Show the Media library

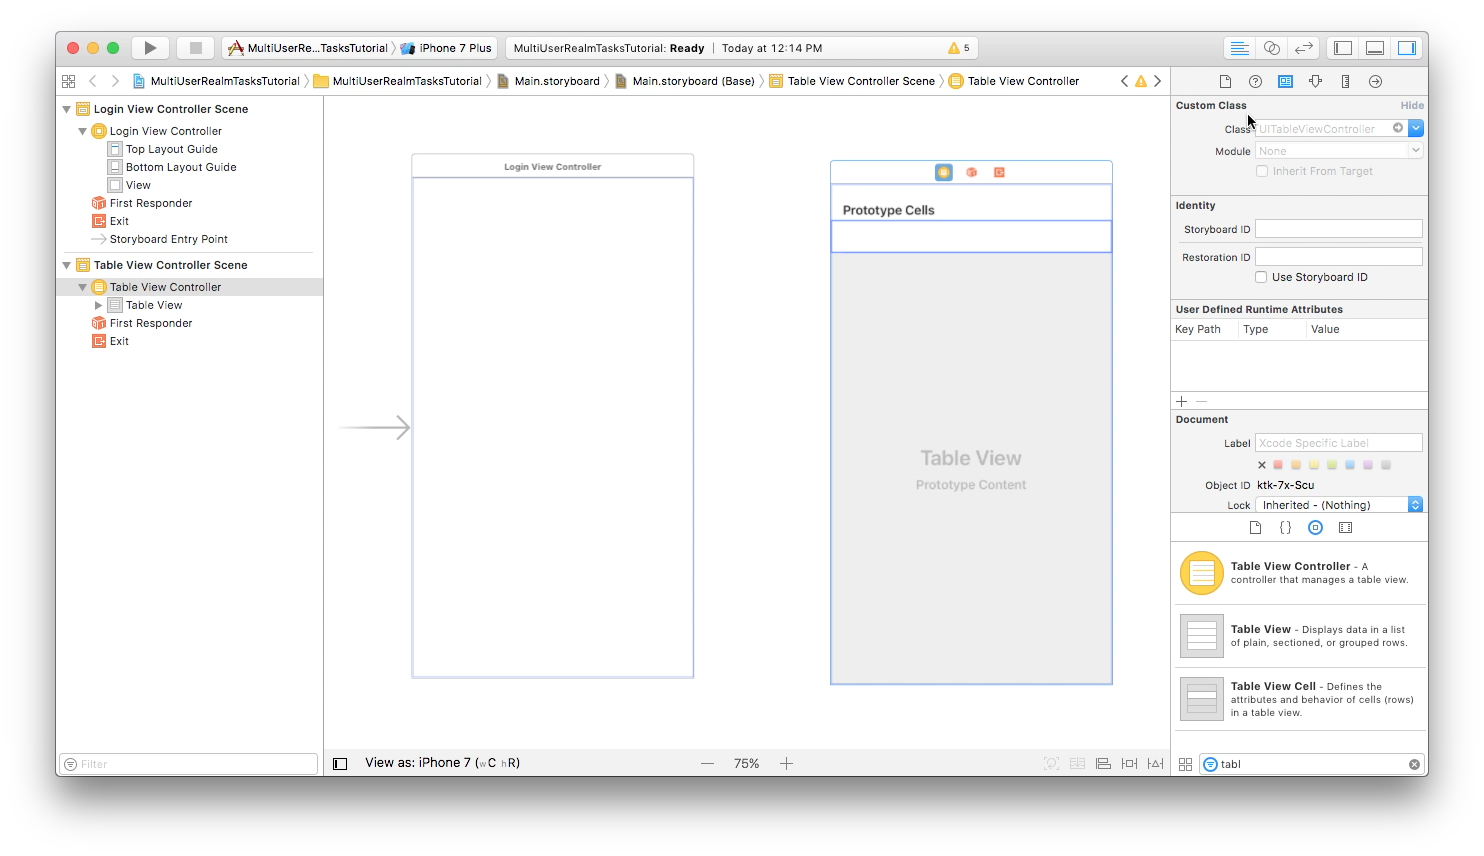click(x=1345, y=527)
